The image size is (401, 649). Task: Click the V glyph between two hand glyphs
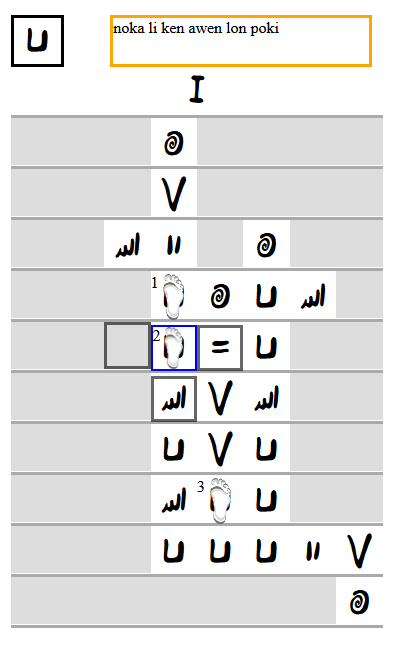point(220,398)
